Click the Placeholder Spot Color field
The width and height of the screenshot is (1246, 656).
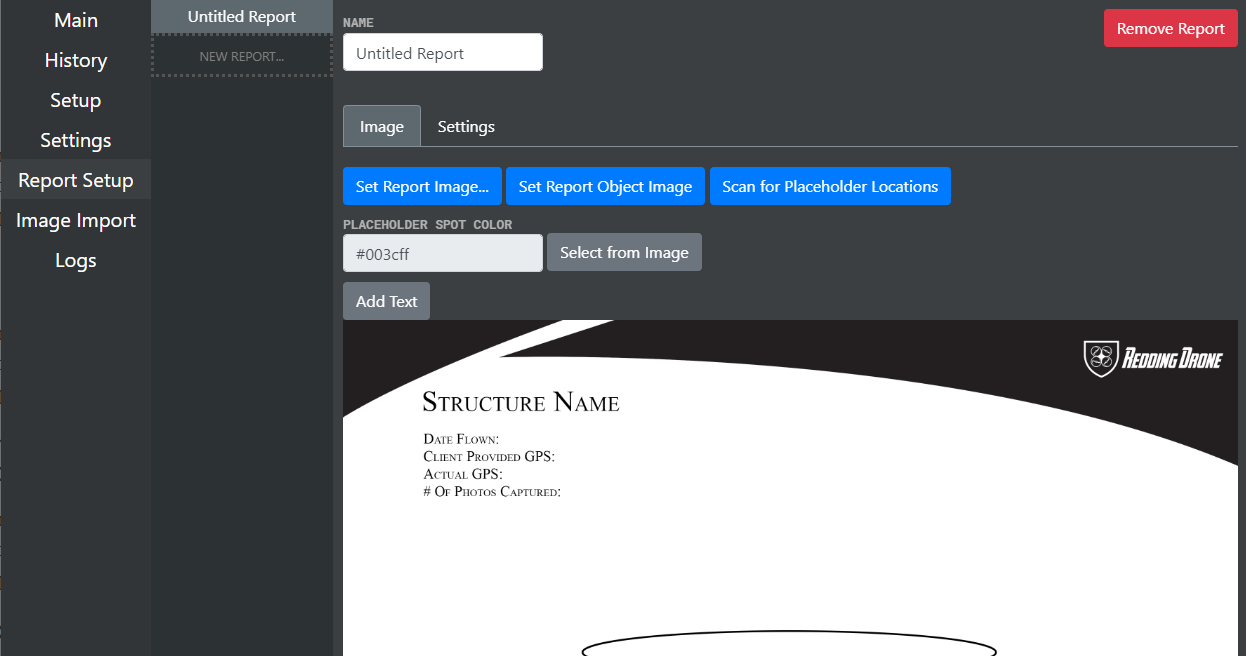442,253
